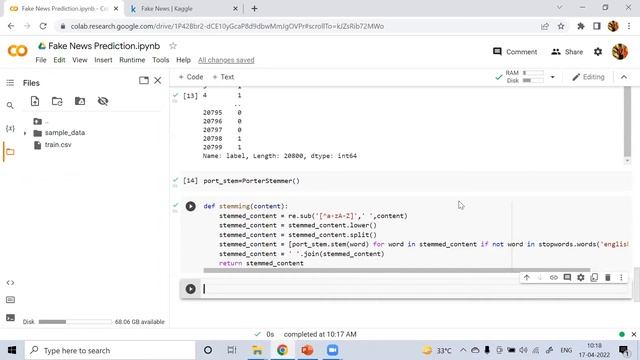Image resolution: width=640 pixels, height=360 pixels.
Task: Open the table of contents sidebar icon
Action: [10, 83]
